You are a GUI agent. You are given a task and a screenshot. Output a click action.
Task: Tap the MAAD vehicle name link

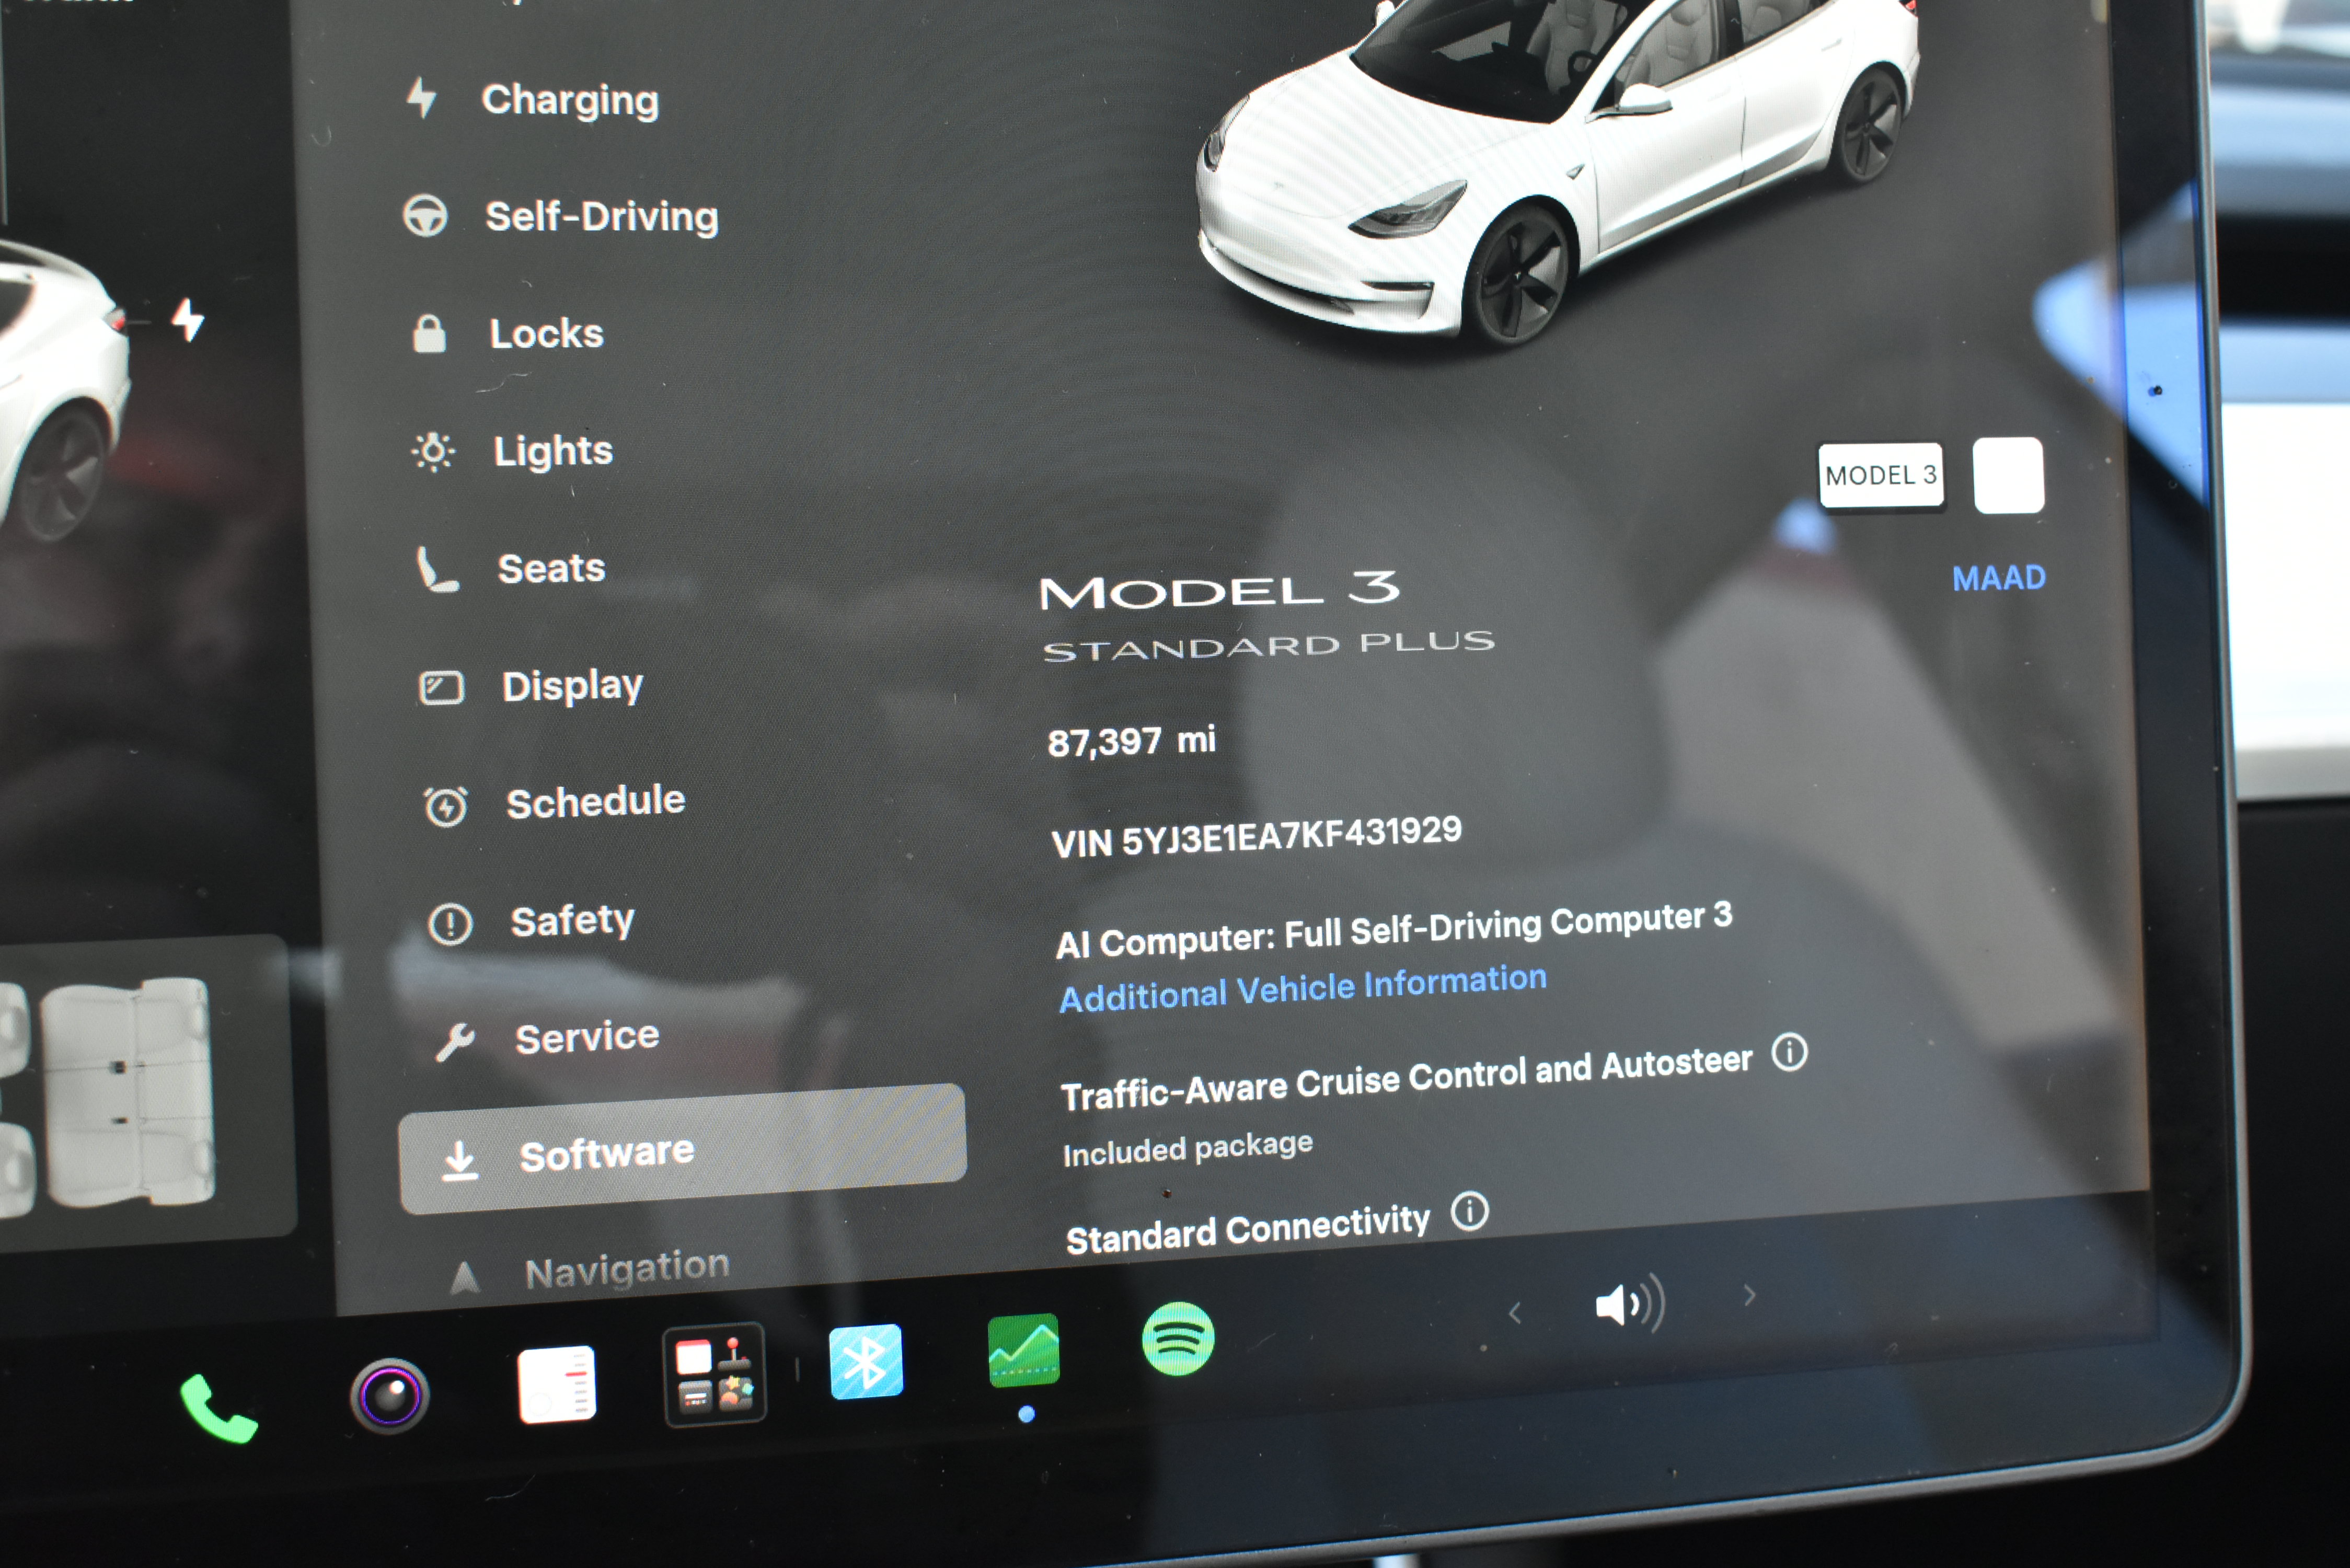pos(1999,578)
